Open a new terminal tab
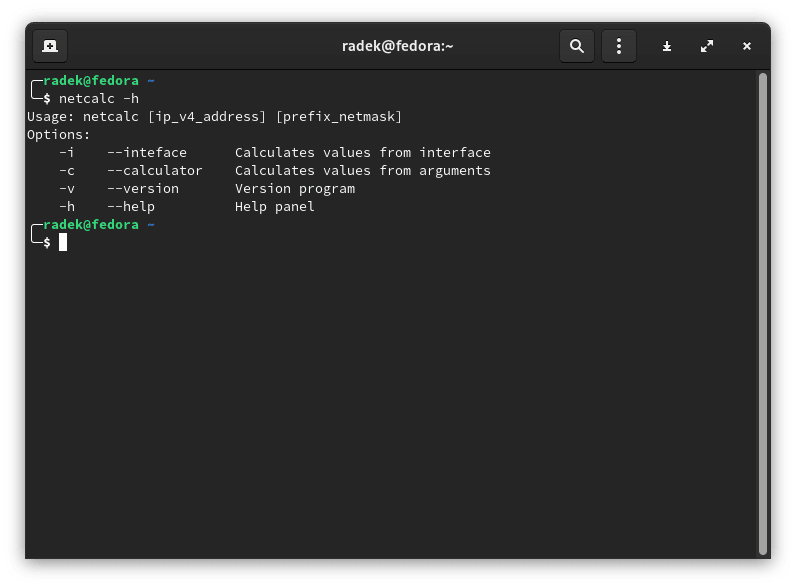Screen dimensions: 796x587 (50, 46)
